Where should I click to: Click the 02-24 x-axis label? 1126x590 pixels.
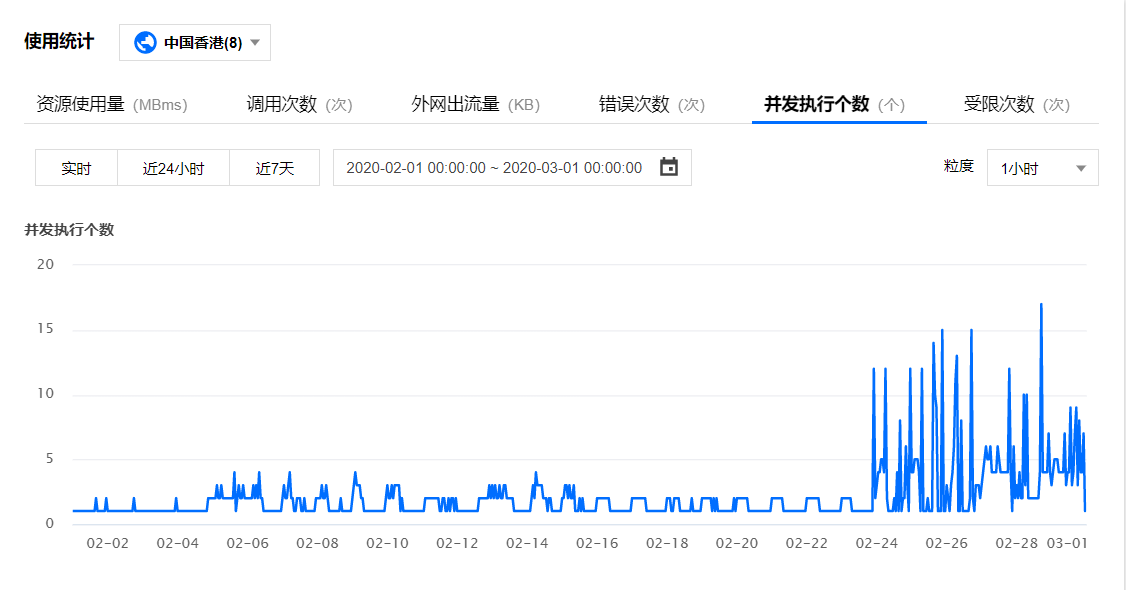877,543
